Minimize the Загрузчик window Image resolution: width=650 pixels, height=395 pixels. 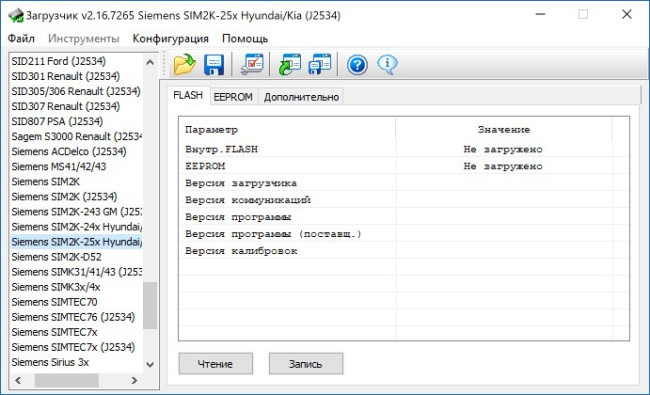click(x=540, y=14)
